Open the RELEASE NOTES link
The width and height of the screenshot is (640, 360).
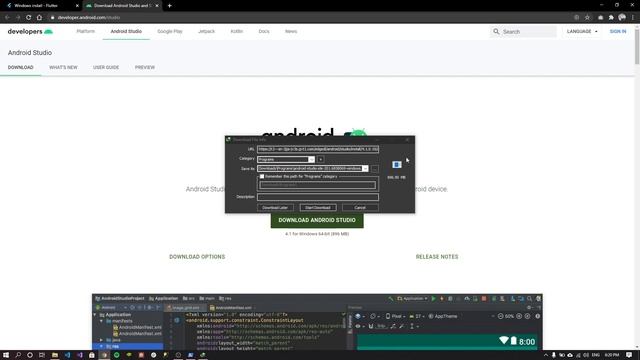(437, 257)
